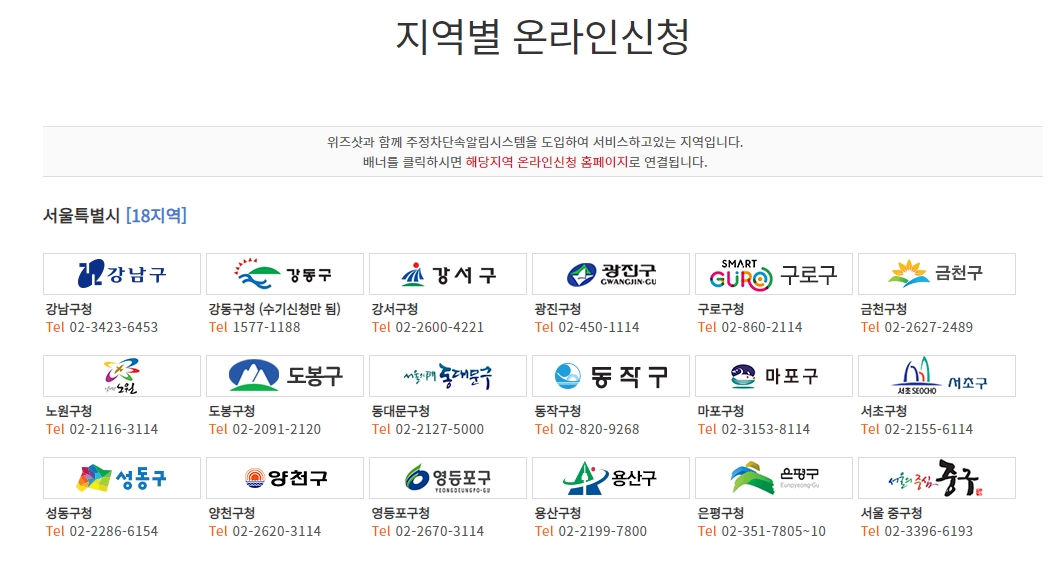Select the 금천구청 label text
The image size is (1057, 563).
pyautogui.click(x=884, y=309)
